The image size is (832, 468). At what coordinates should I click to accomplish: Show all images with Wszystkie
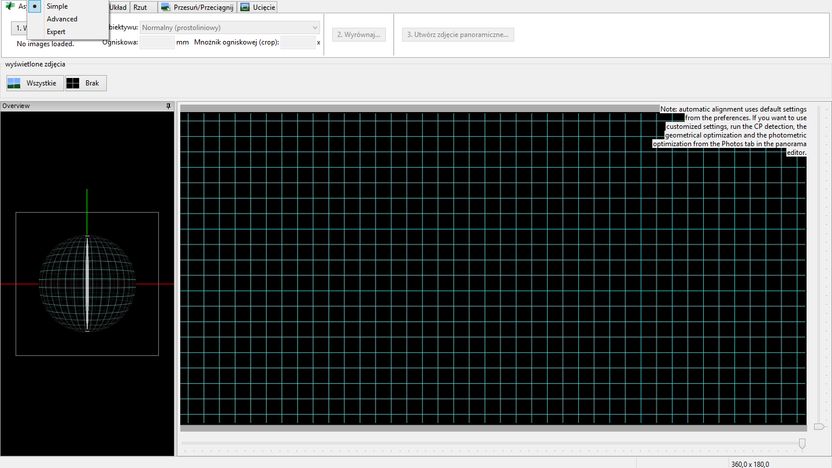(x=35, y=83)
